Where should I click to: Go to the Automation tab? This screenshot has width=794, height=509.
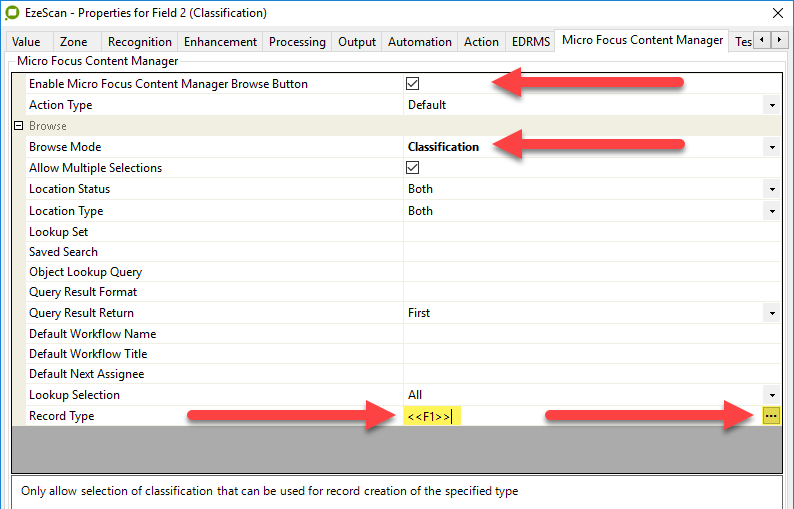[419, 42]
